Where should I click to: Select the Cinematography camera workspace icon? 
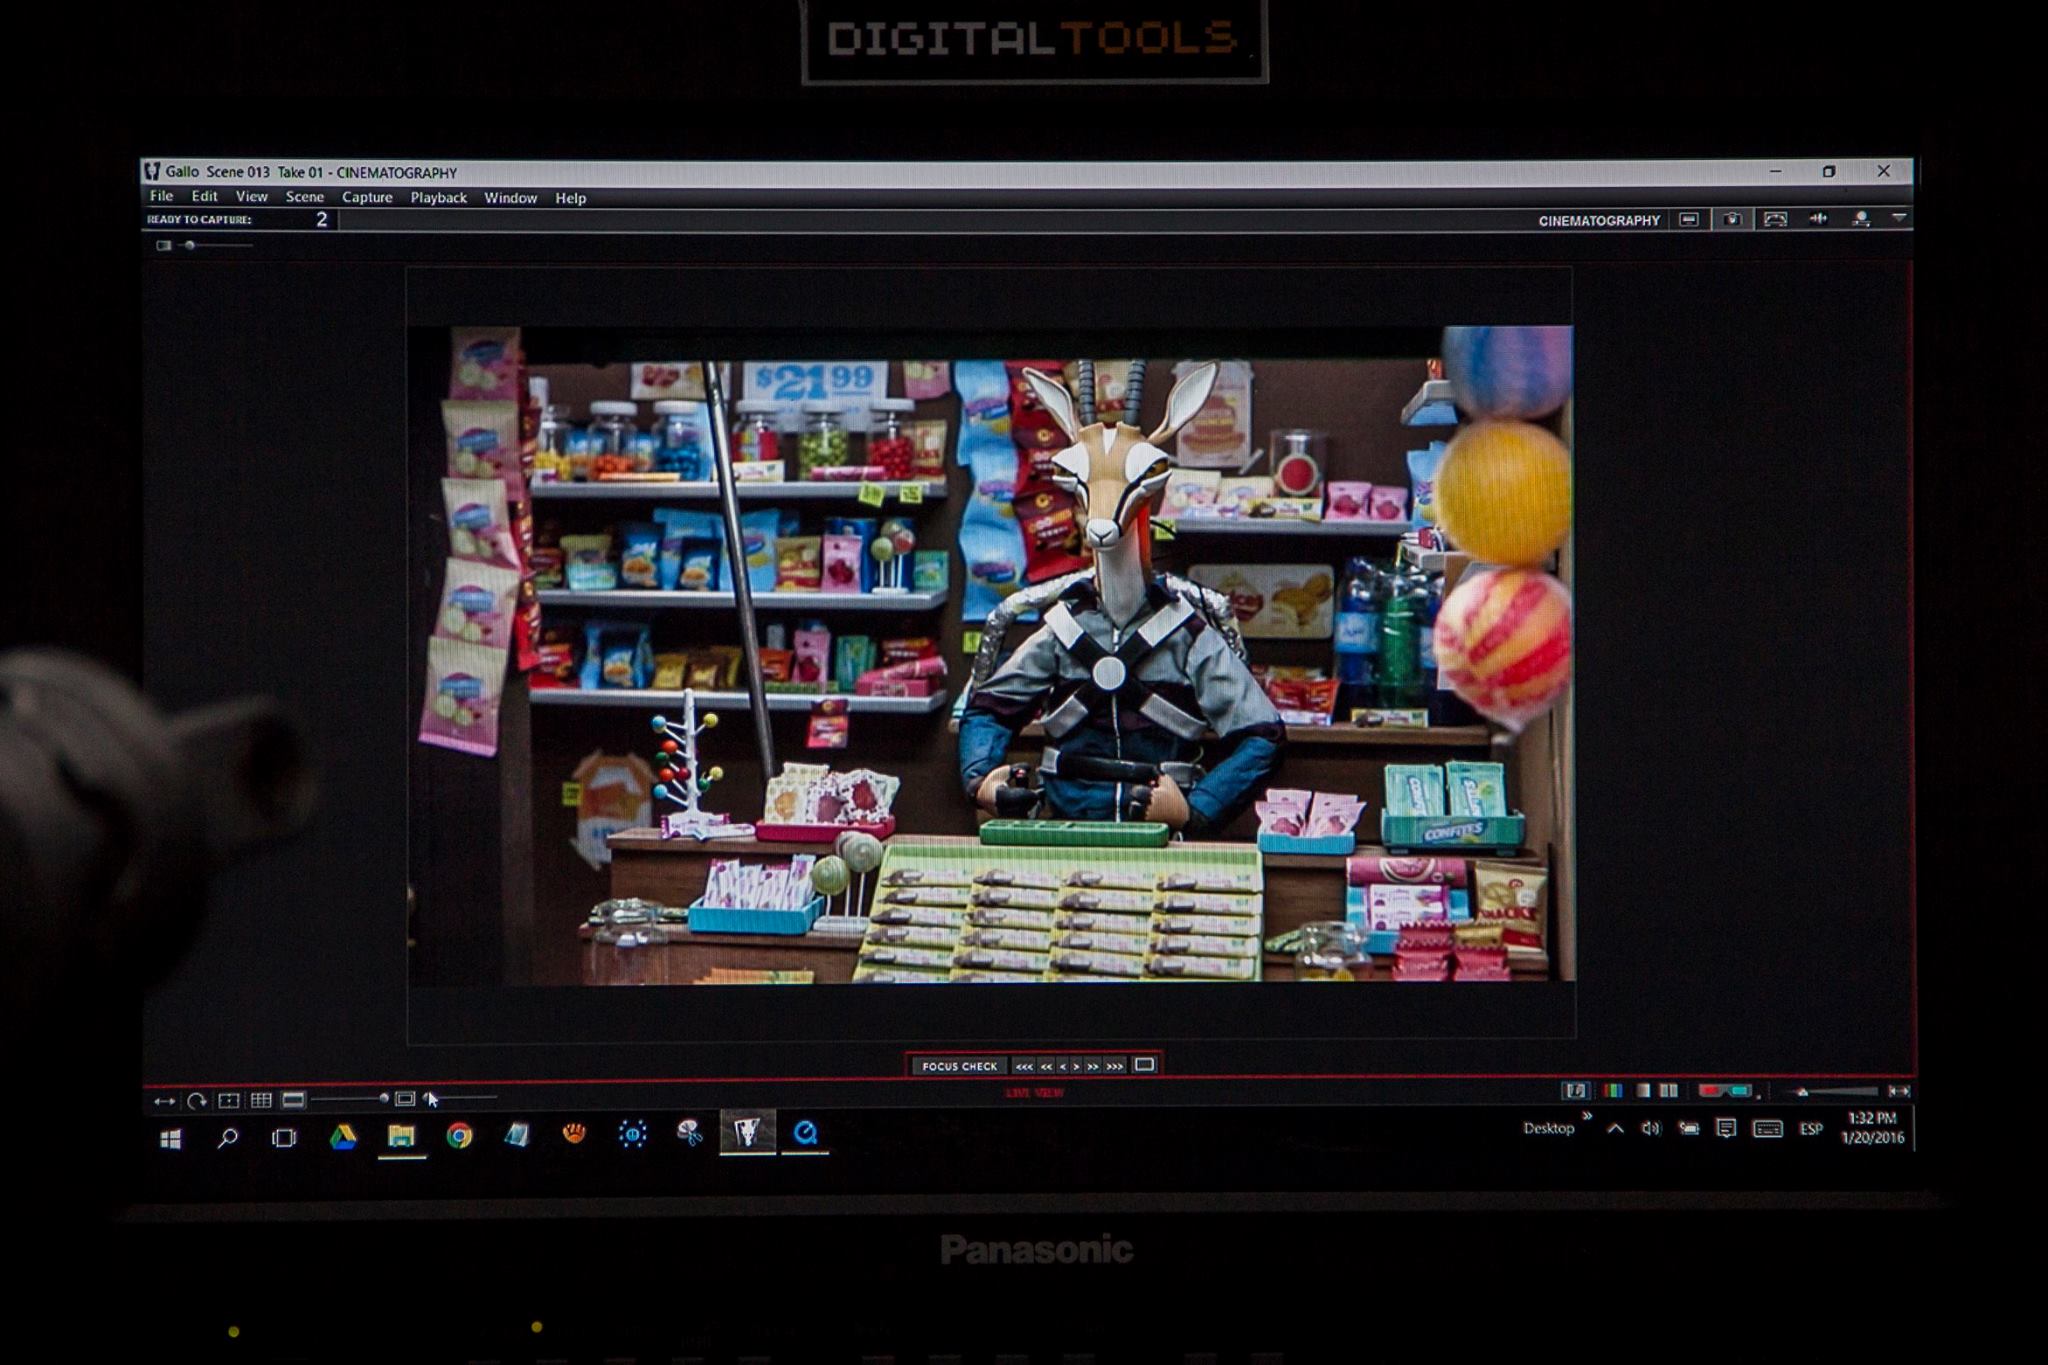1732,219
